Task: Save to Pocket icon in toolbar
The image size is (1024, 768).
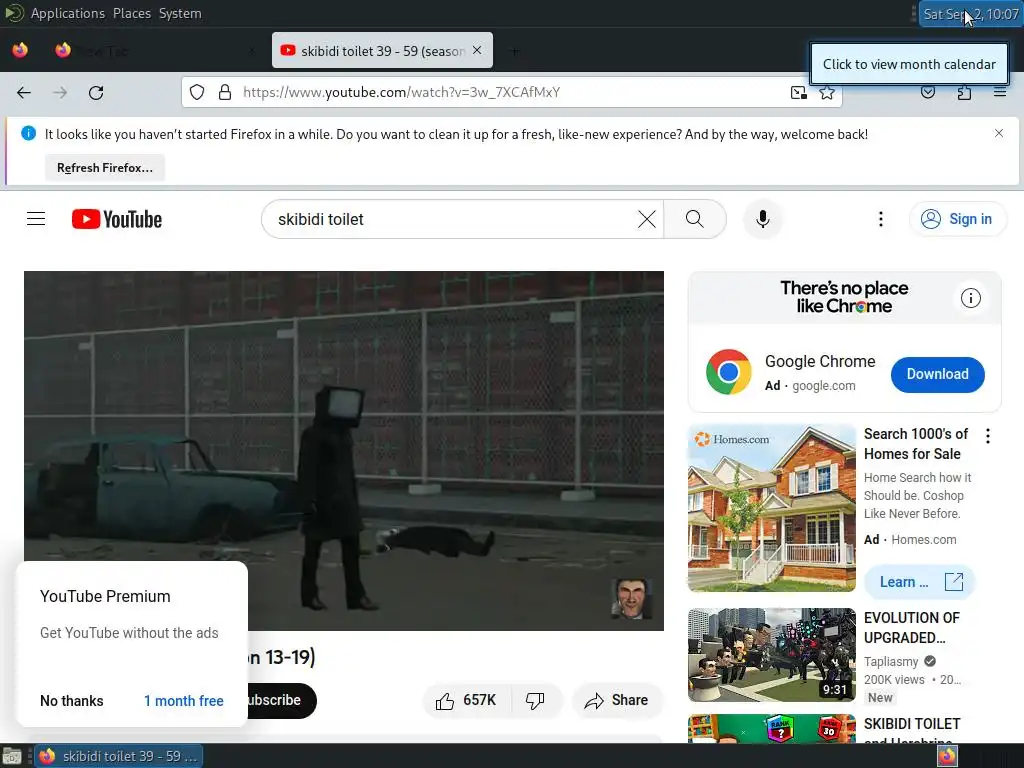Action: (x=927, y=92)
